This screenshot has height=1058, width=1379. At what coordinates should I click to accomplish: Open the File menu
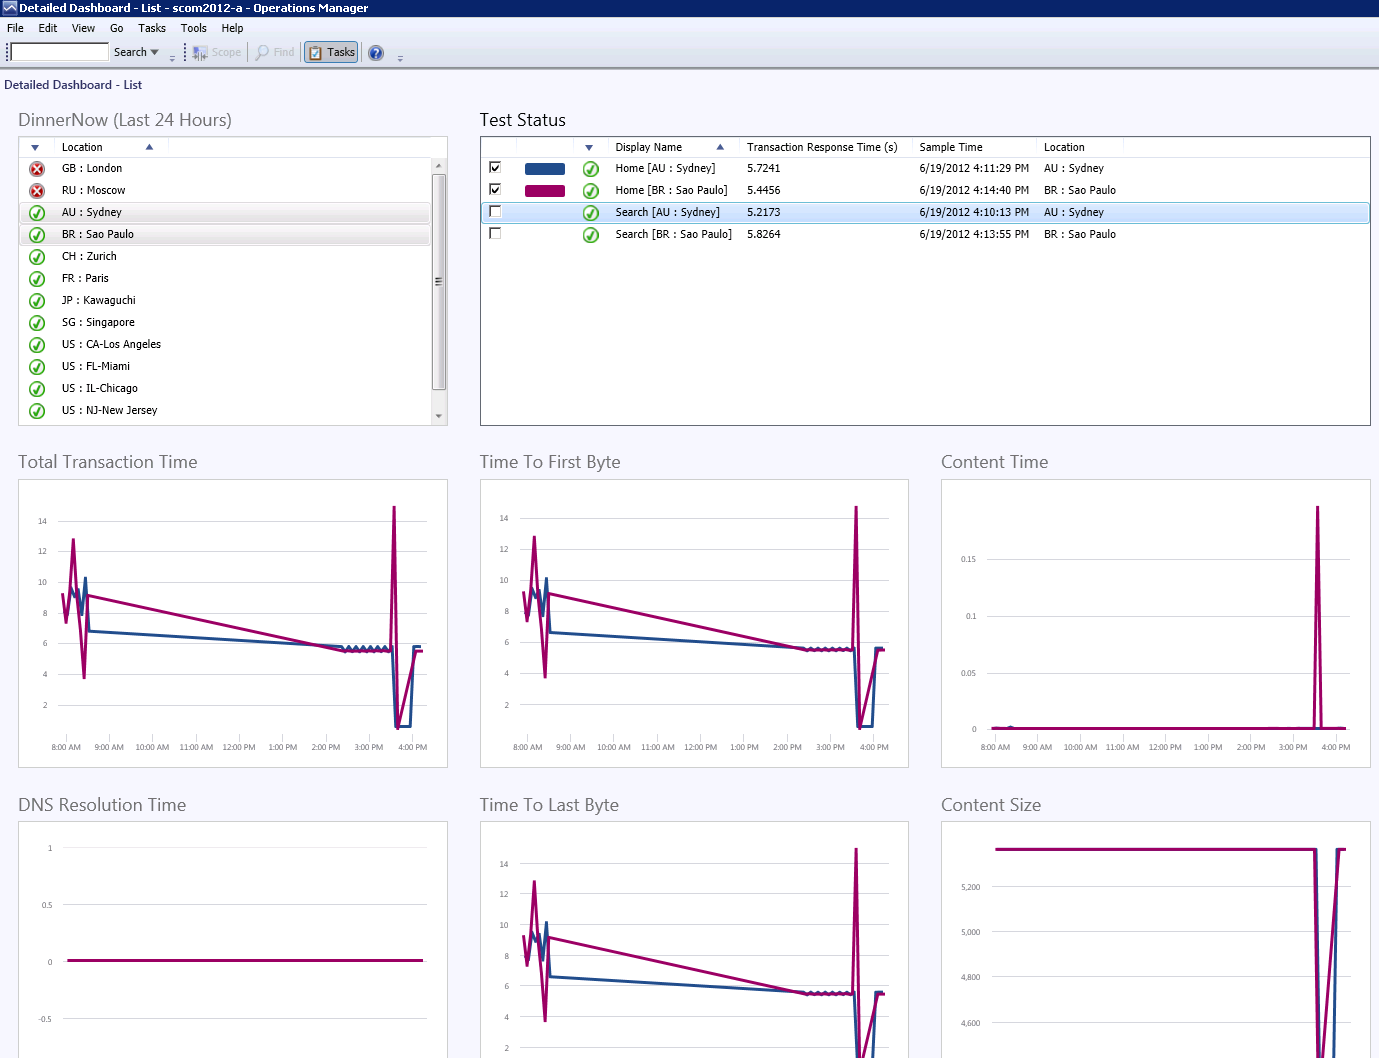point(15,28)
